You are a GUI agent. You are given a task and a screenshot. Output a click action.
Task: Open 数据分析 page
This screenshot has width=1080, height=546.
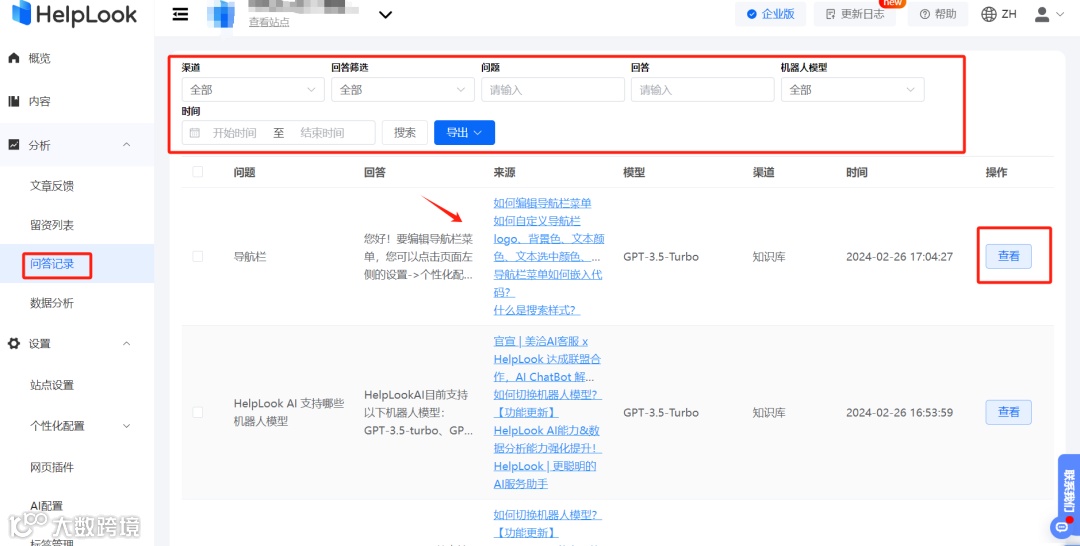52,303
